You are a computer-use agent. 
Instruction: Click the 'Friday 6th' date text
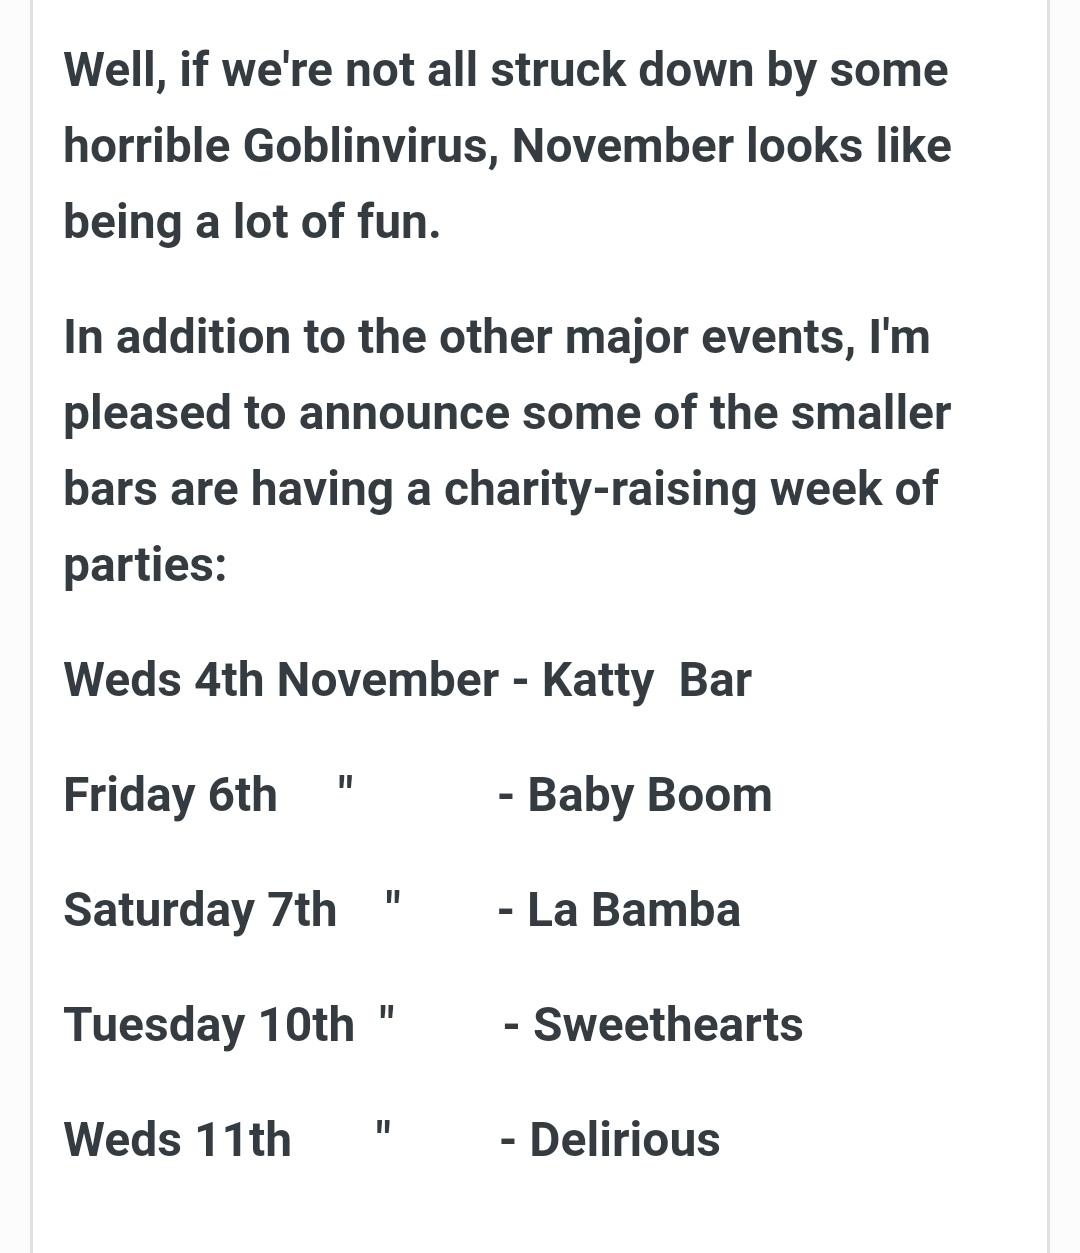point(170,796)
